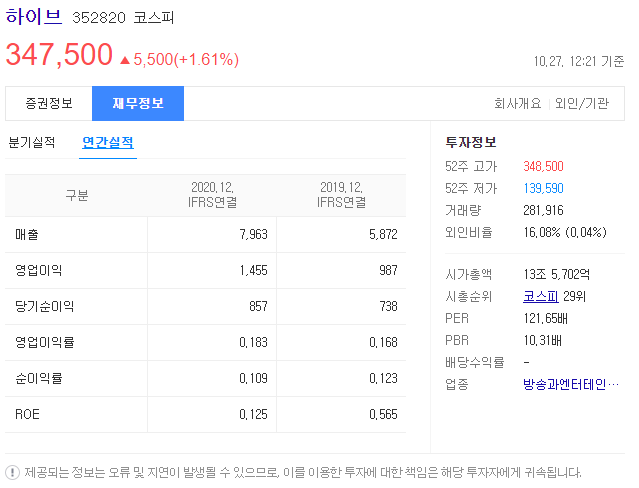
Task: Select the 재무정보 tab
Action: (138, 104)
